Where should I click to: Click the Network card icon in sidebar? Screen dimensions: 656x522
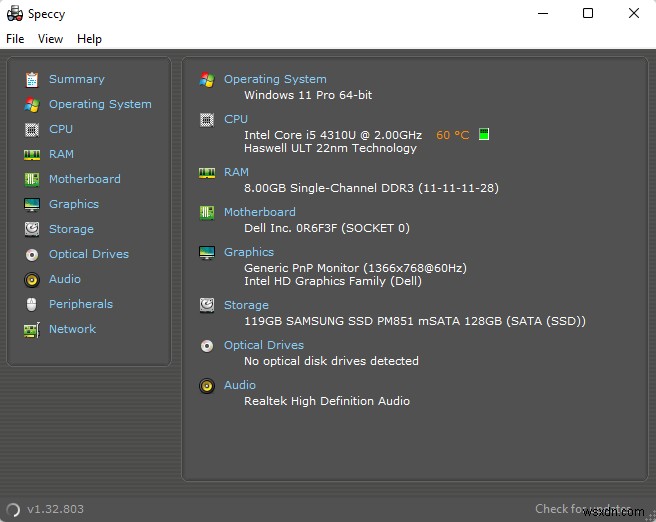click(31, 329)
